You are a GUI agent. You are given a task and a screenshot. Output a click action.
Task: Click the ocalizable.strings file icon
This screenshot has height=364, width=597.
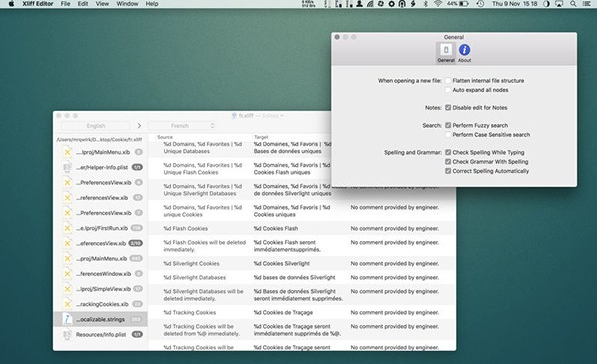pyautogui.click(x=67, y=319)
